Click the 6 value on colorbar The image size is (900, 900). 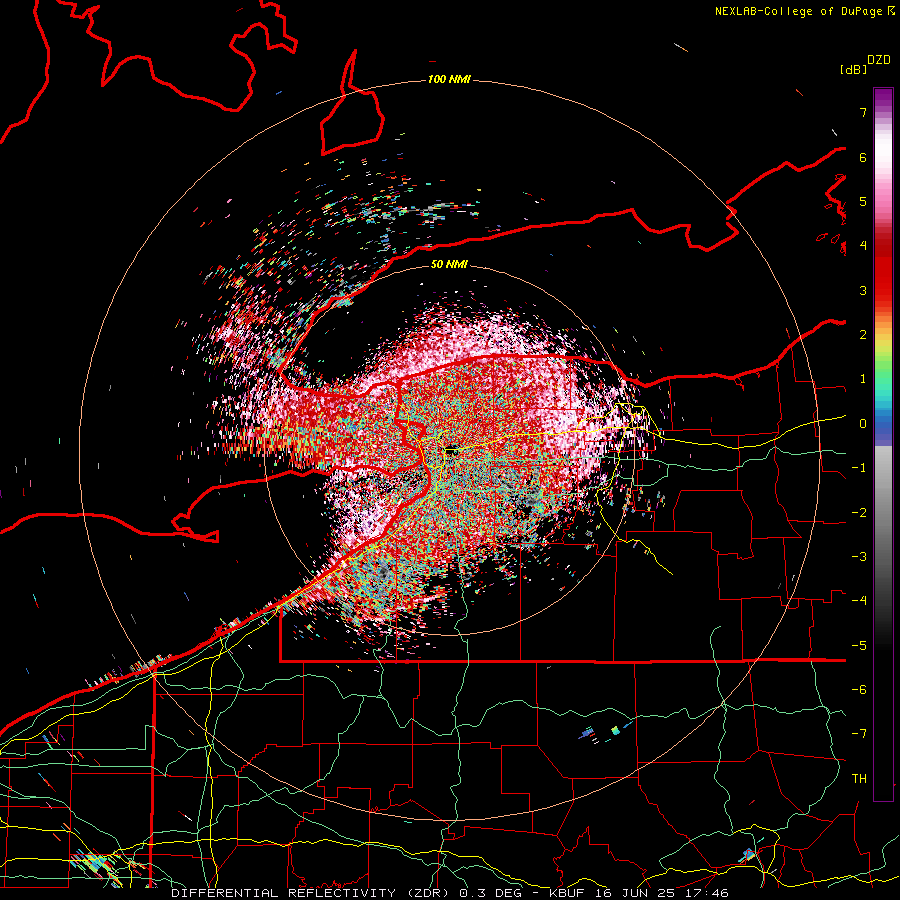[863, 157]
